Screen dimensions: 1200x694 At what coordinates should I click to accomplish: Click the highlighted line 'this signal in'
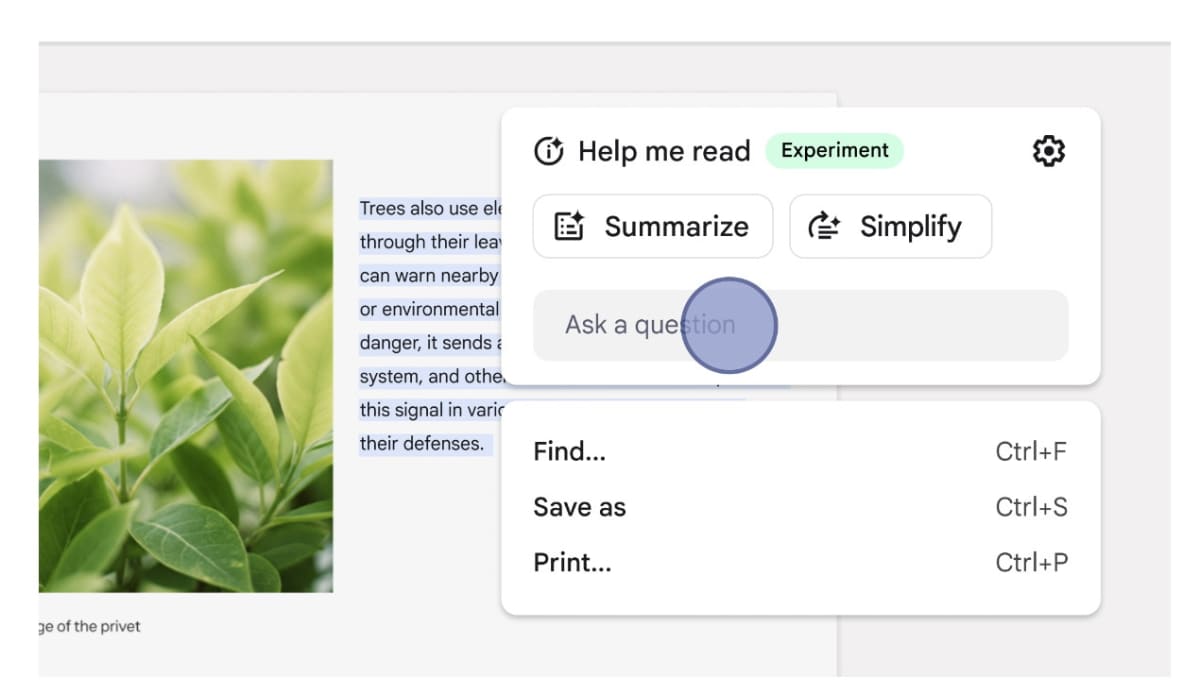(431, 410)
